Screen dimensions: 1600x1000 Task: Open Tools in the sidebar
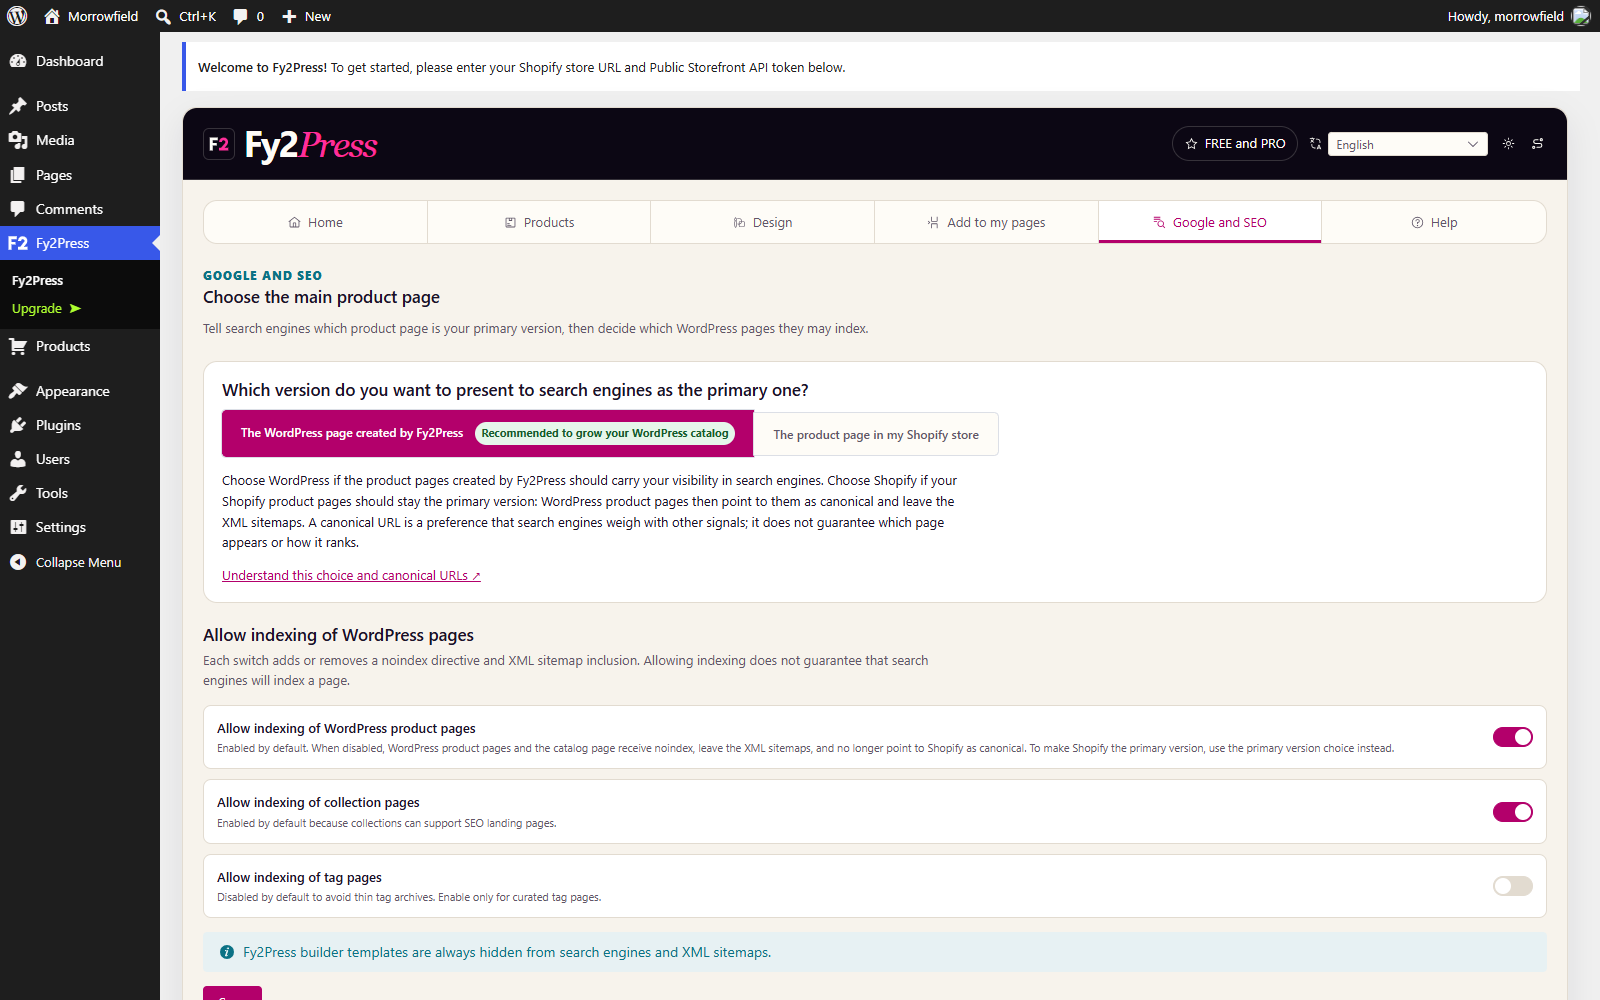80,493
